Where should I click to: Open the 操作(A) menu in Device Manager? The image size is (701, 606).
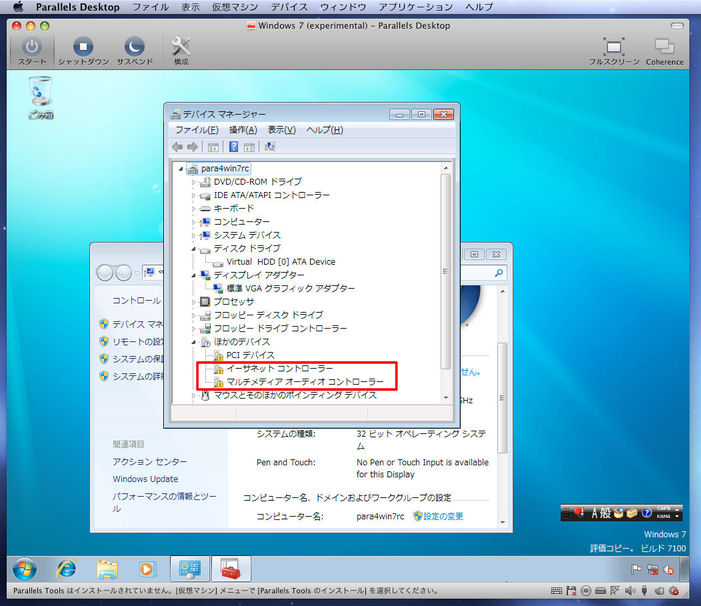pyautogui.click(x=242, y=130)
